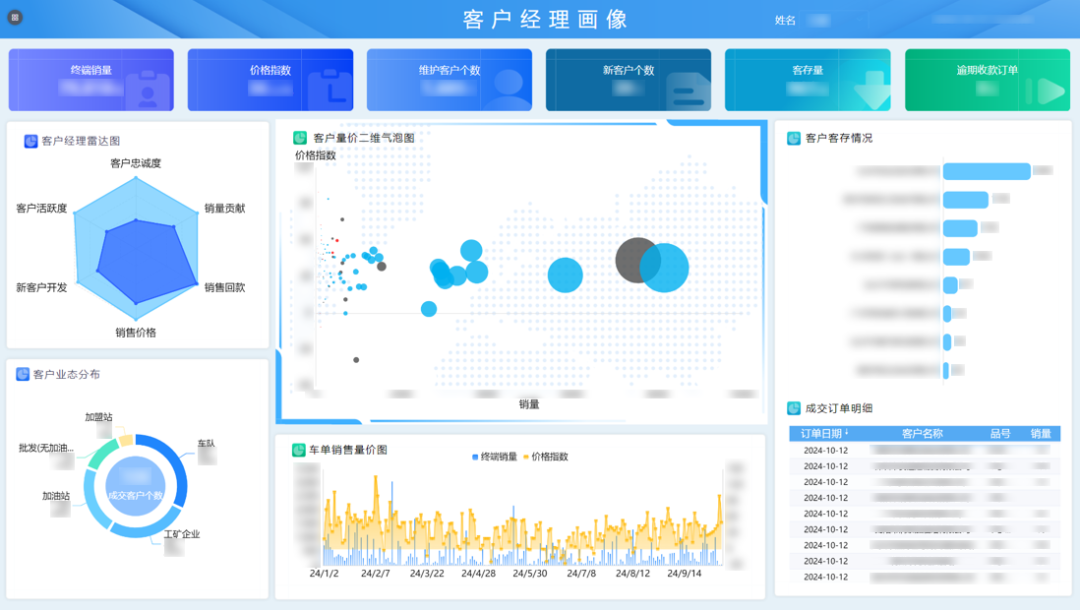The width and height of the screenshot is (1080, 611).
Task: Click the 销量 column header in table
Action: coord(1041,434)
